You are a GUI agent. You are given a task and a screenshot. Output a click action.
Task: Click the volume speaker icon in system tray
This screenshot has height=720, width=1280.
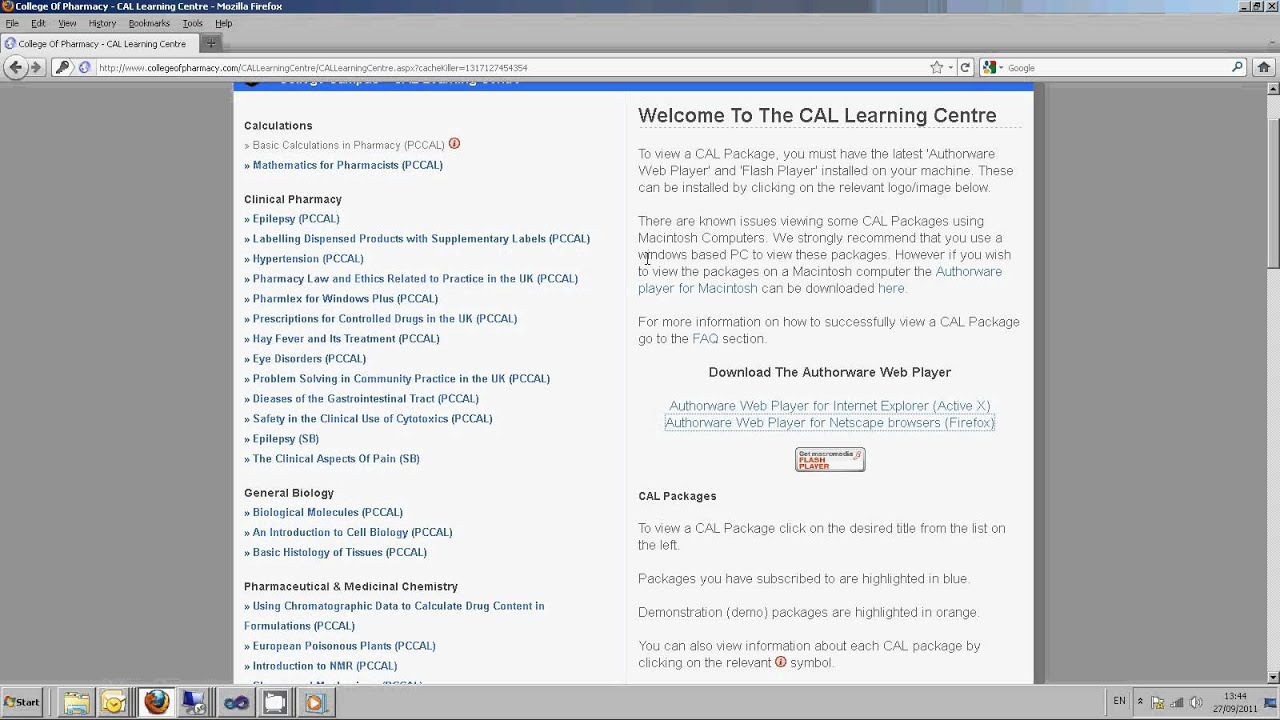(x=1196, y=702)
